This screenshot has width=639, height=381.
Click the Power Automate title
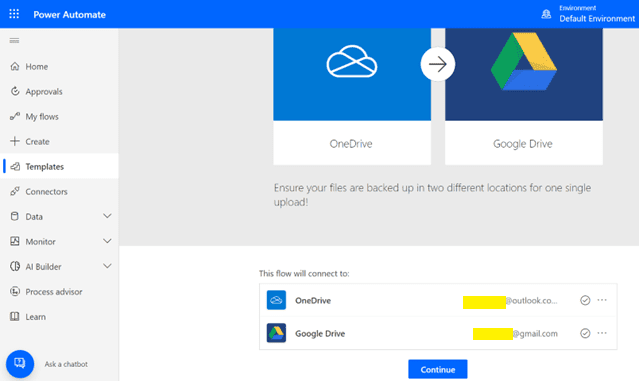(69, 15)
